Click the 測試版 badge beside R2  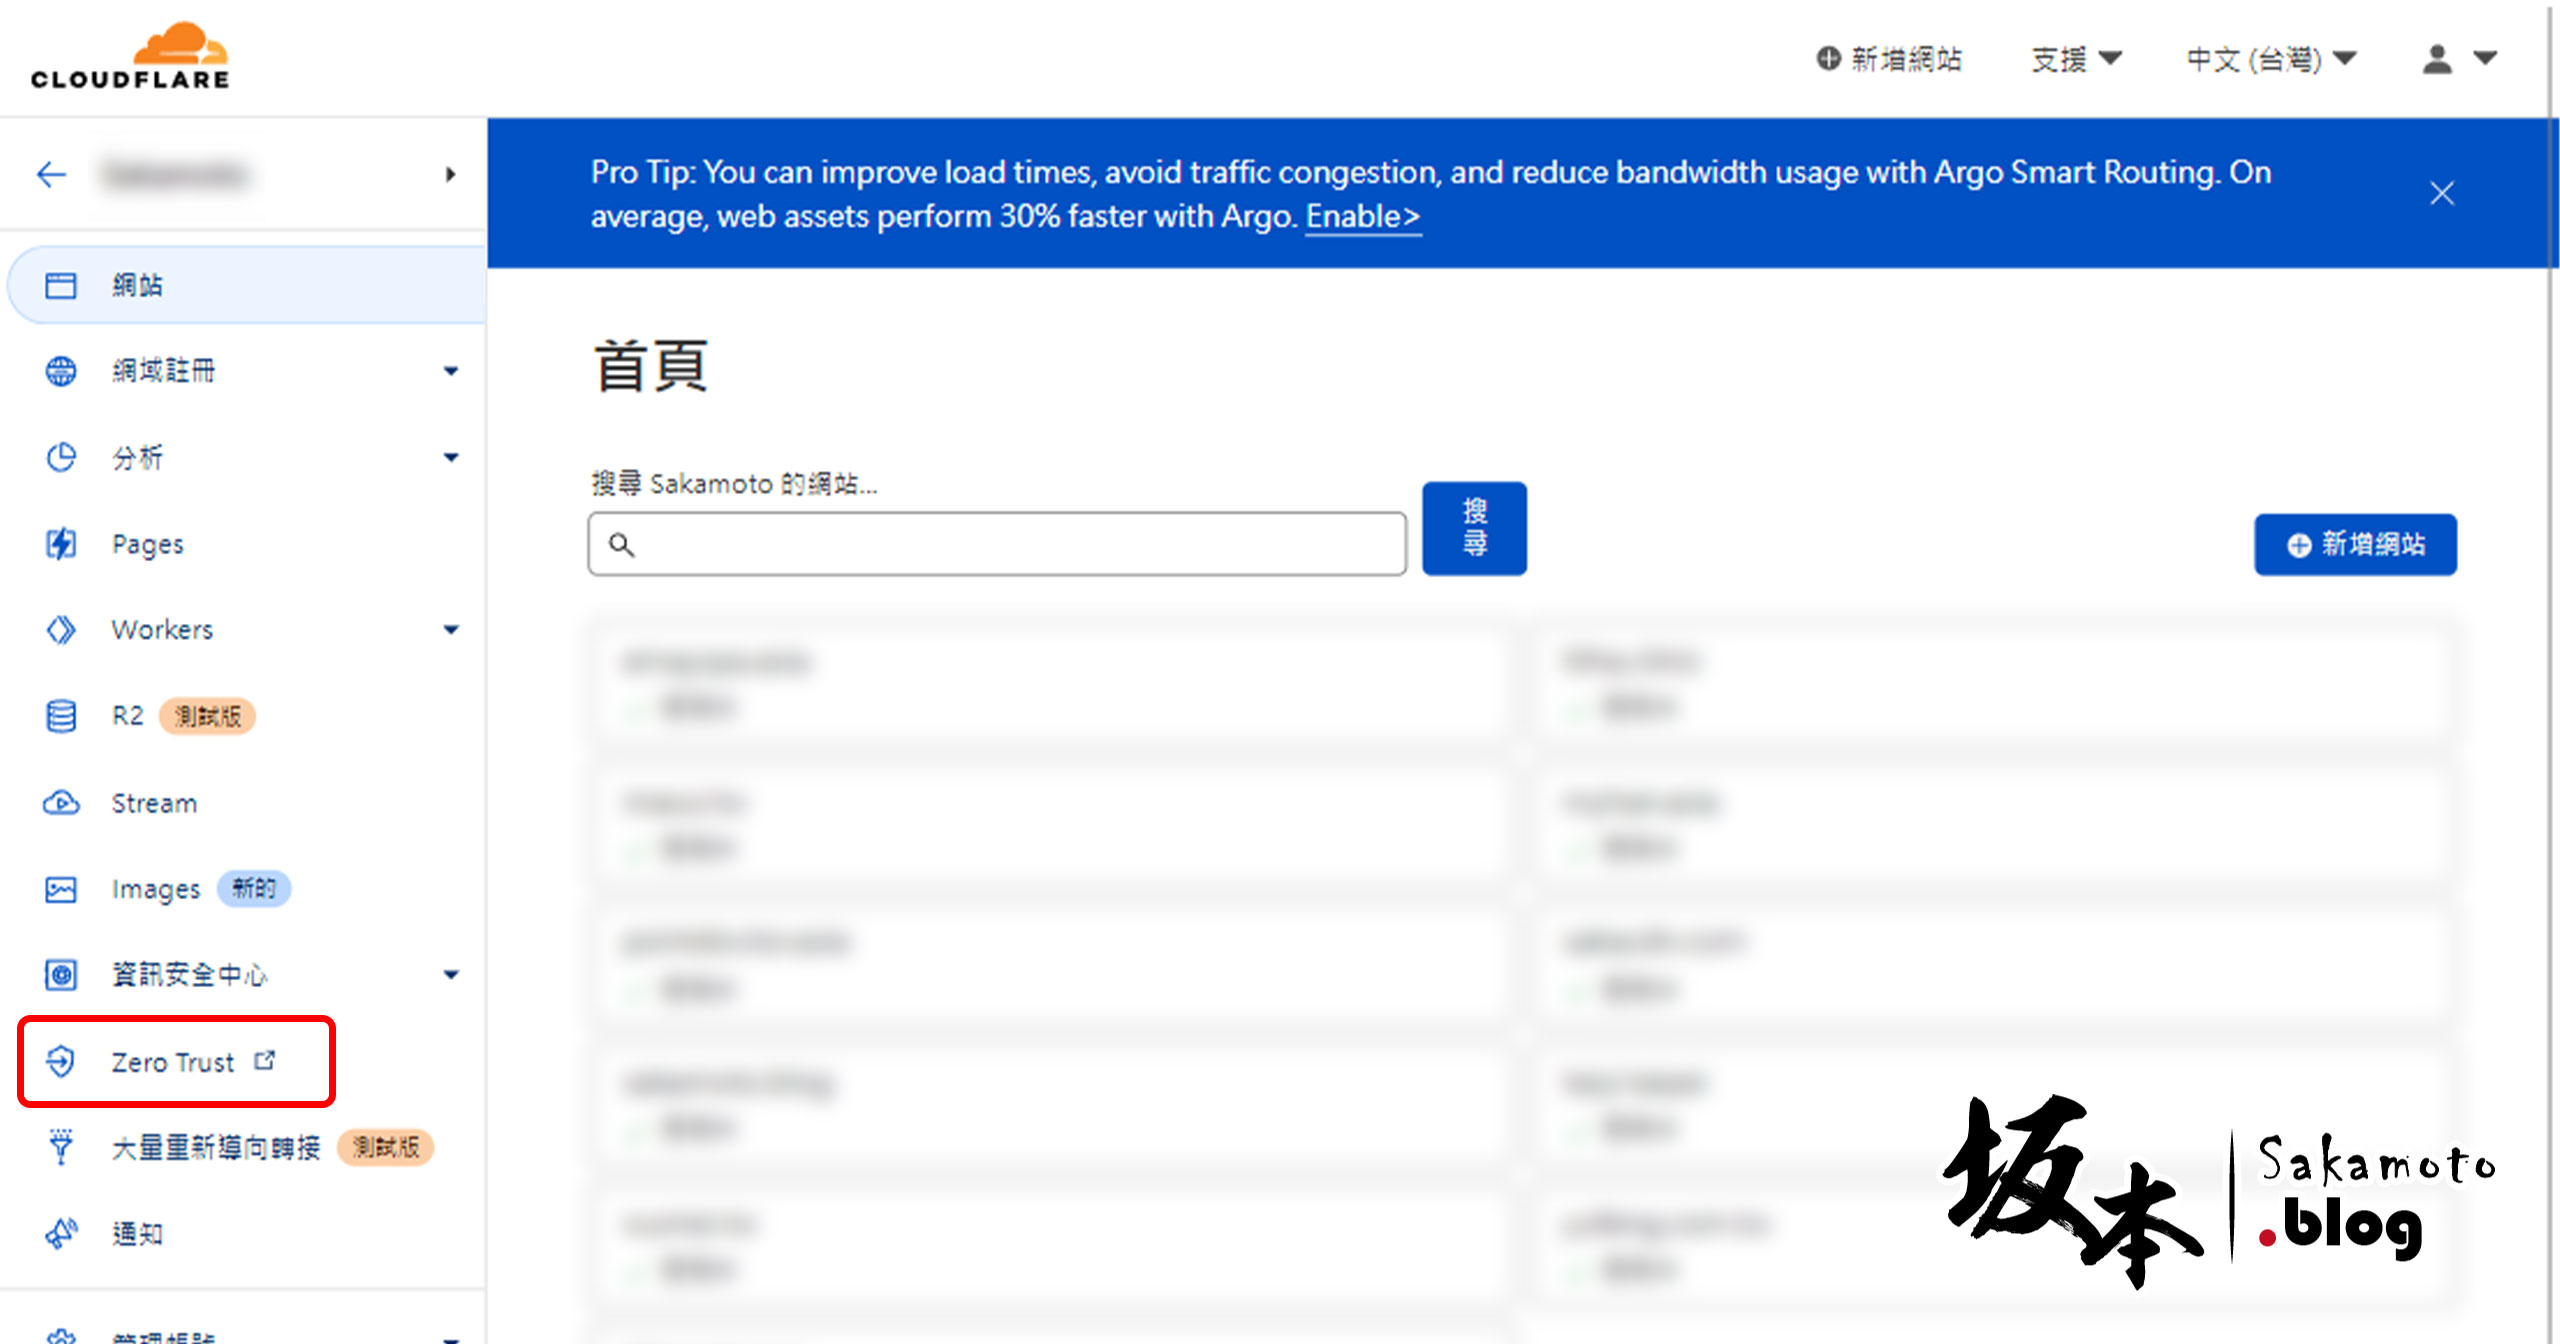[208, 716]
